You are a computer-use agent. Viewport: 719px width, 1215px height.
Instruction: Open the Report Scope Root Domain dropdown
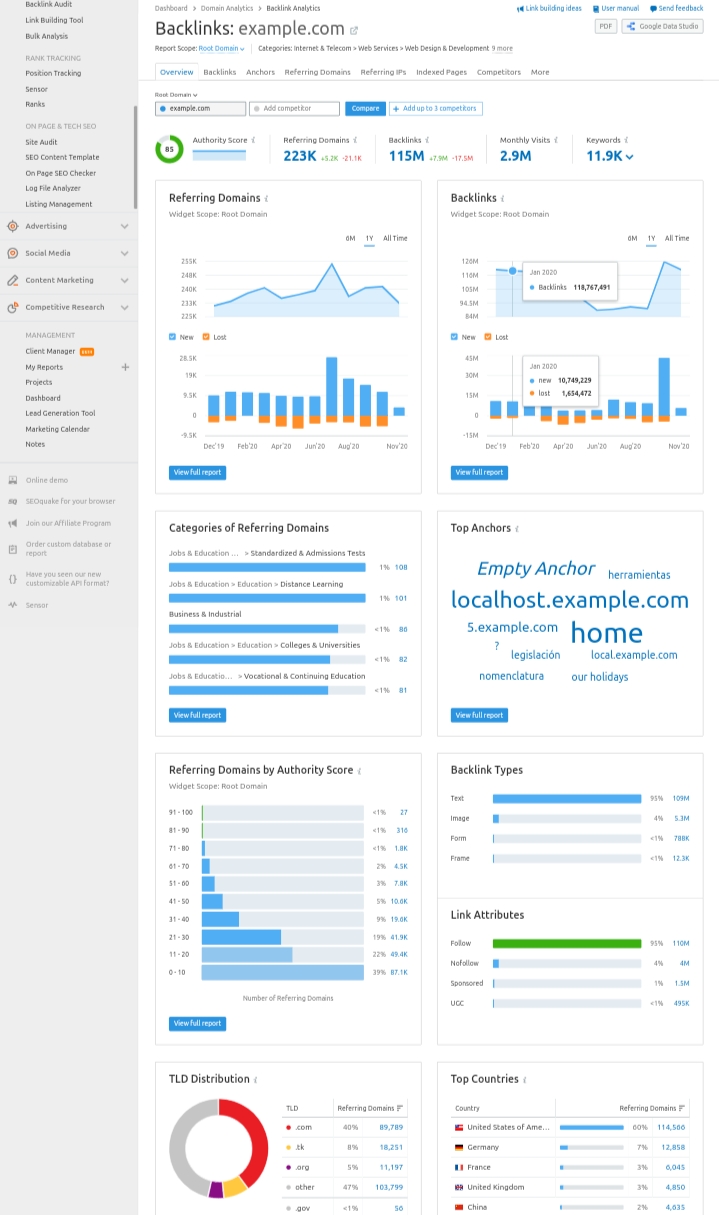pyautogui.click(x=221, y=48)
